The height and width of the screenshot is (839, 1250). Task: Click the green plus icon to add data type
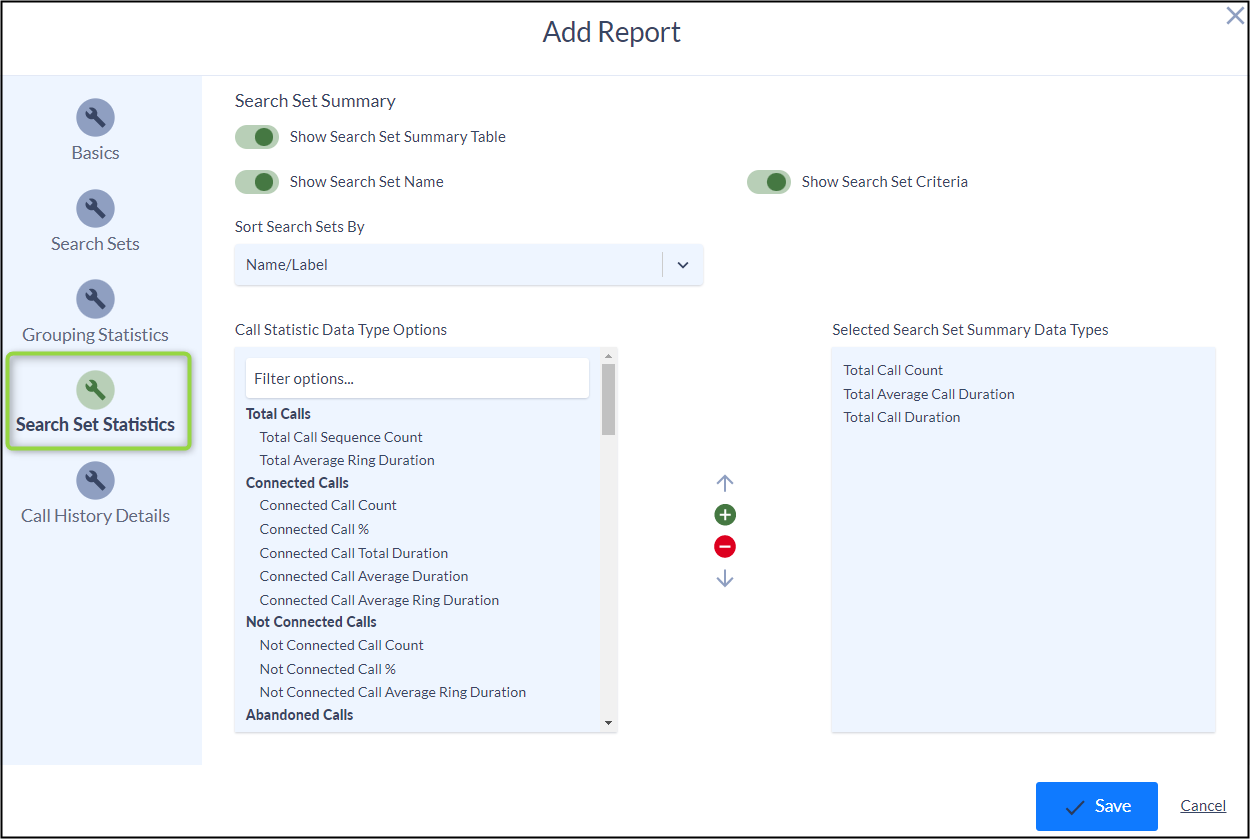[x=724, y=514]
